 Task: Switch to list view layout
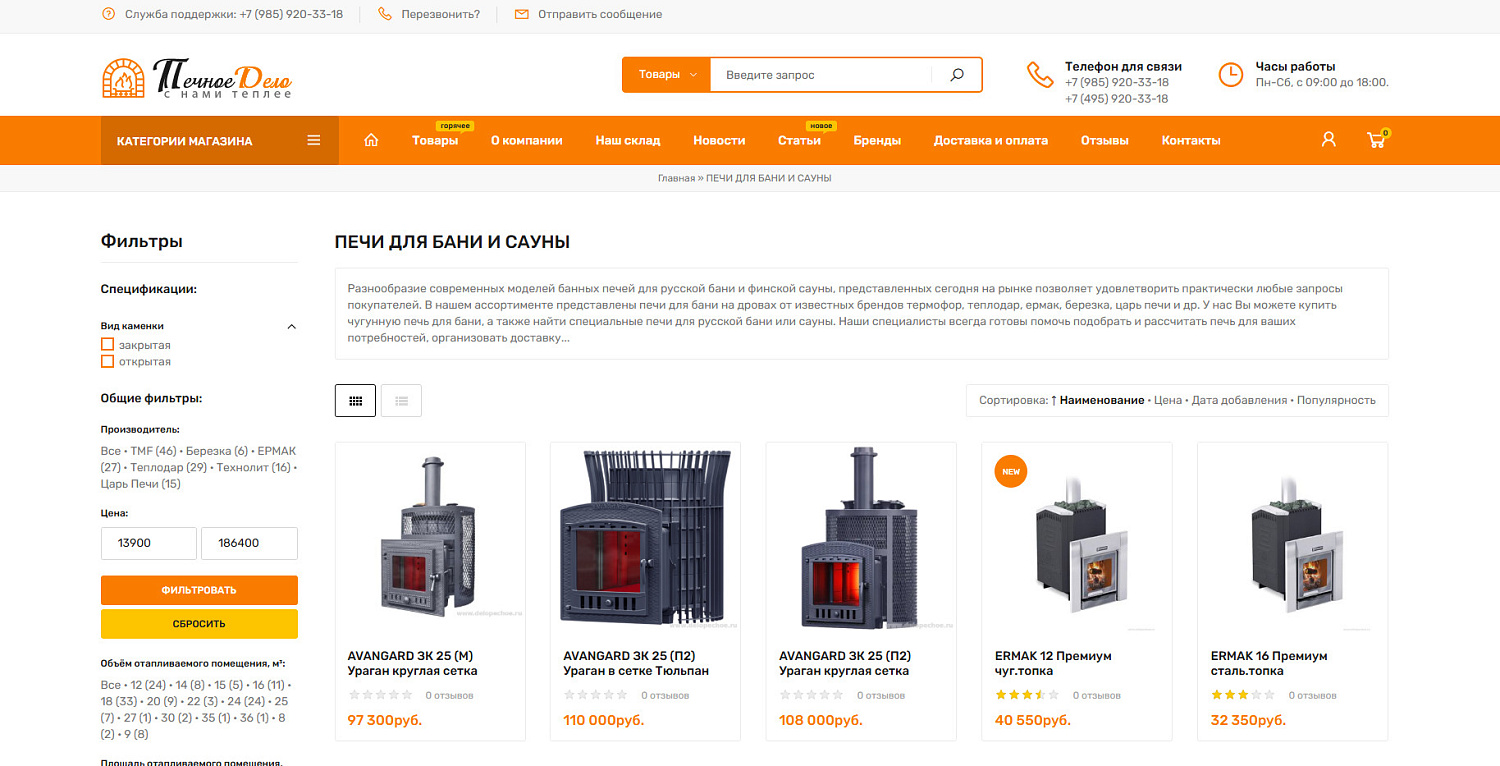click(401, 400)
